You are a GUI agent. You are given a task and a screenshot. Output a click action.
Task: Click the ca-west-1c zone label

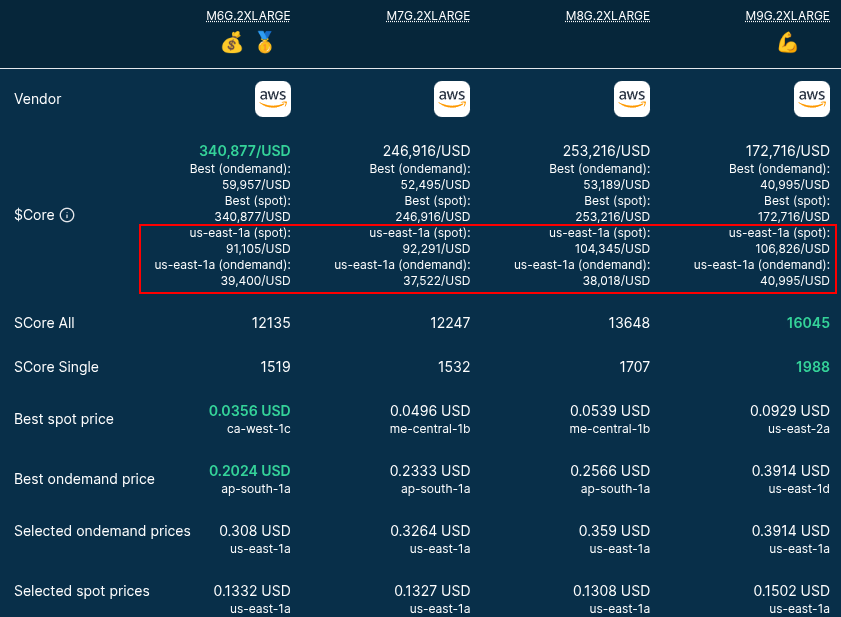259,429
